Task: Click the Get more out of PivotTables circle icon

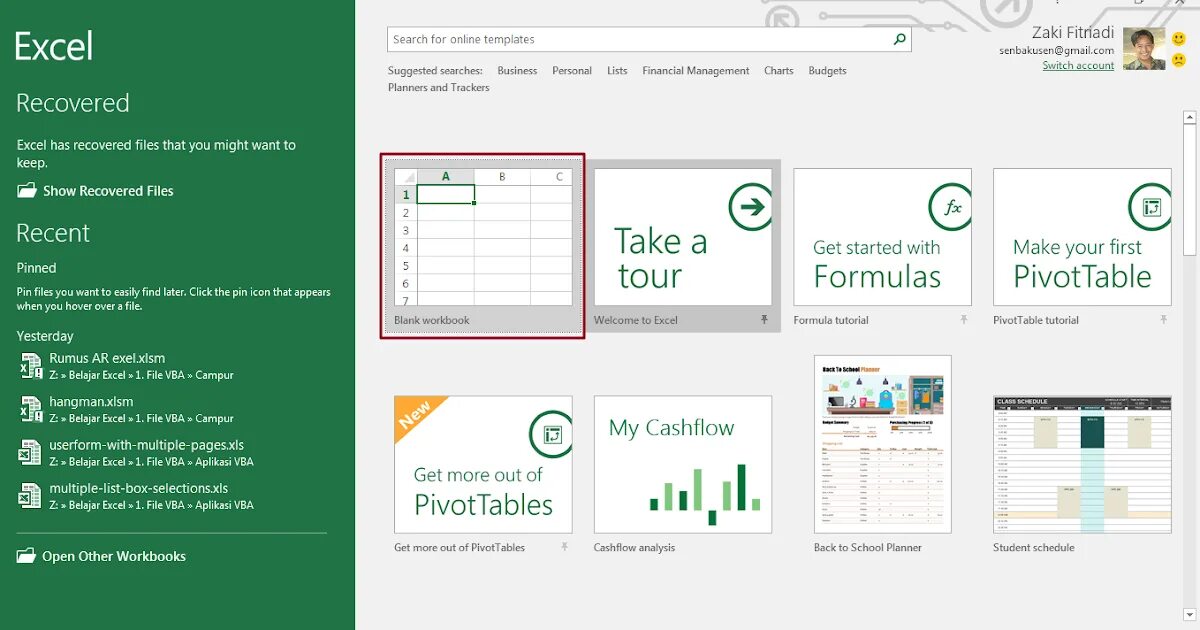Action: point(551,433)
